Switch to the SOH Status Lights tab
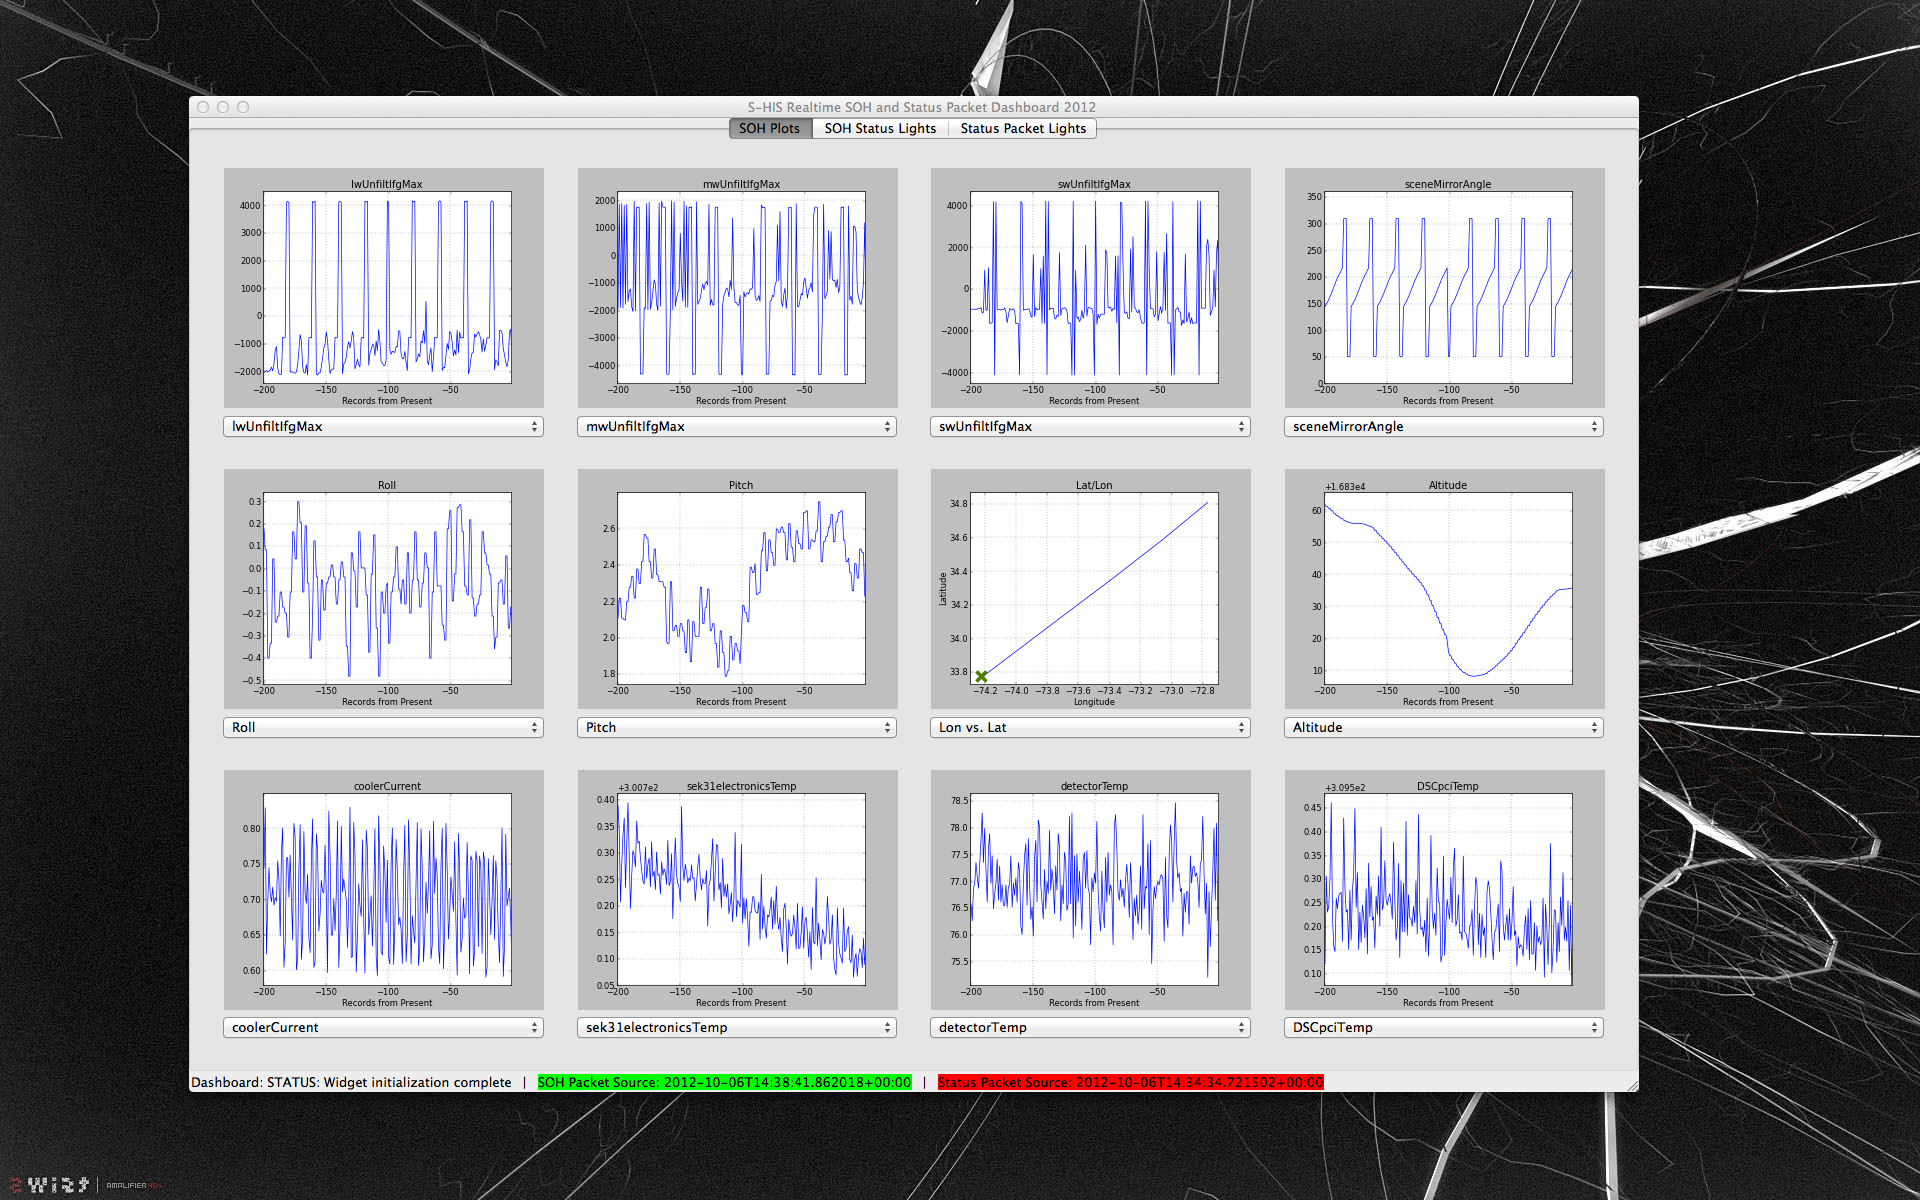This screenshot has width=1920, height=1200. 880,128
